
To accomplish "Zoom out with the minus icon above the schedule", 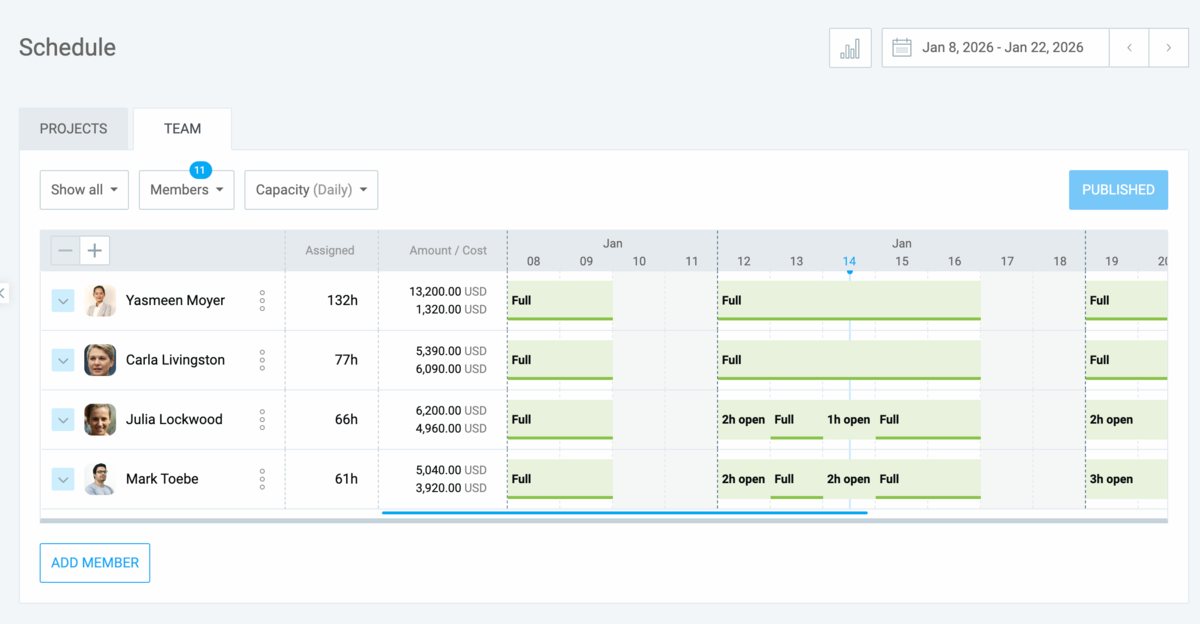I will point(66,250).
